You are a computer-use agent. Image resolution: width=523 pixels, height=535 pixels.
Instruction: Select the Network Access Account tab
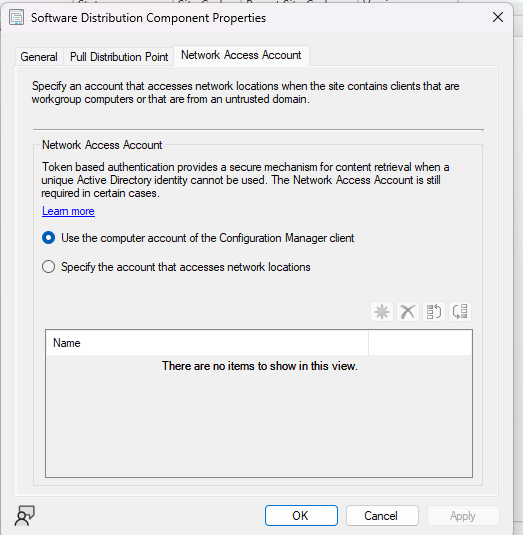tap(241, 55)
